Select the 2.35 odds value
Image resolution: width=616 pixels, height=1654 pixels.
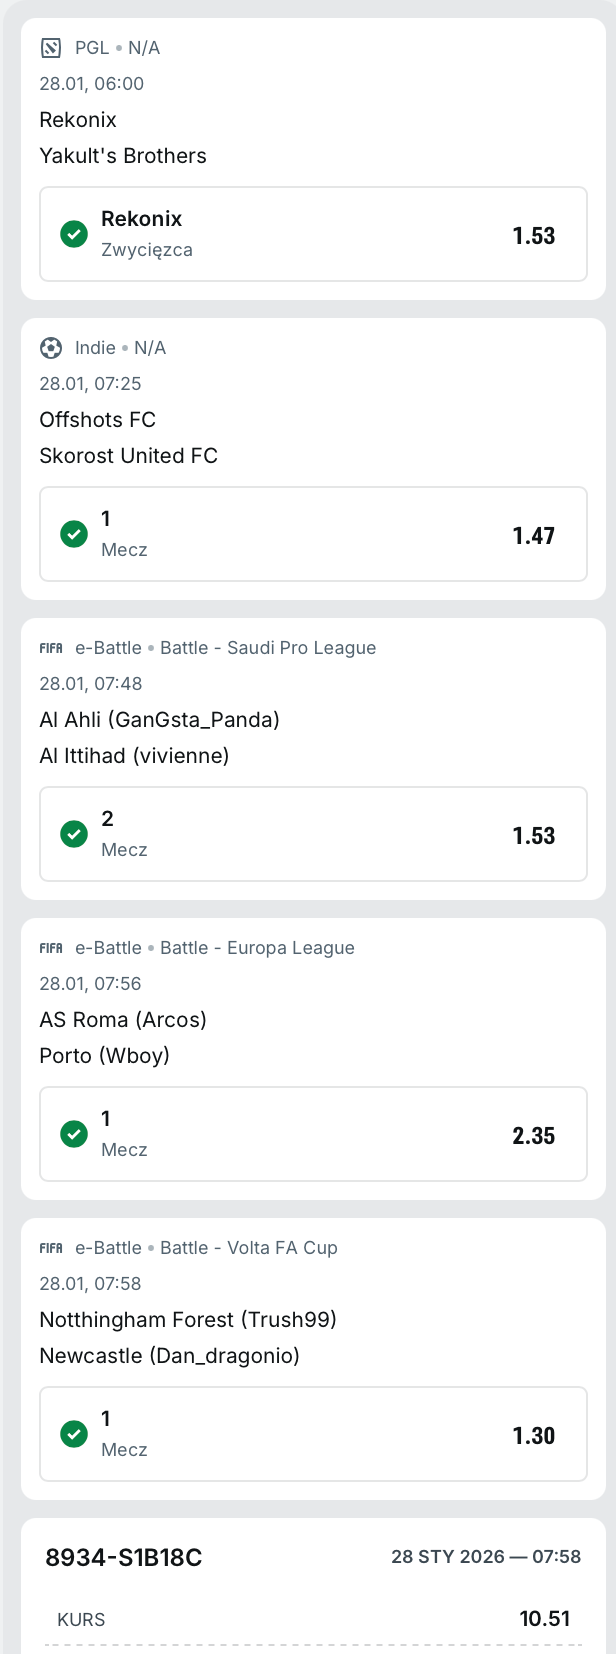533,1136
